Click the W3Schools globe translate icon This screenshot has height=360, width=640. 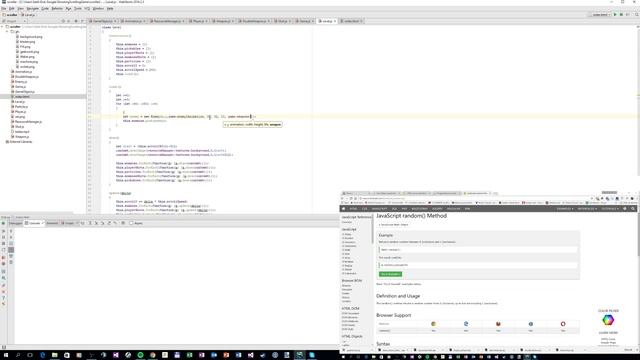(x=624, y=209)
